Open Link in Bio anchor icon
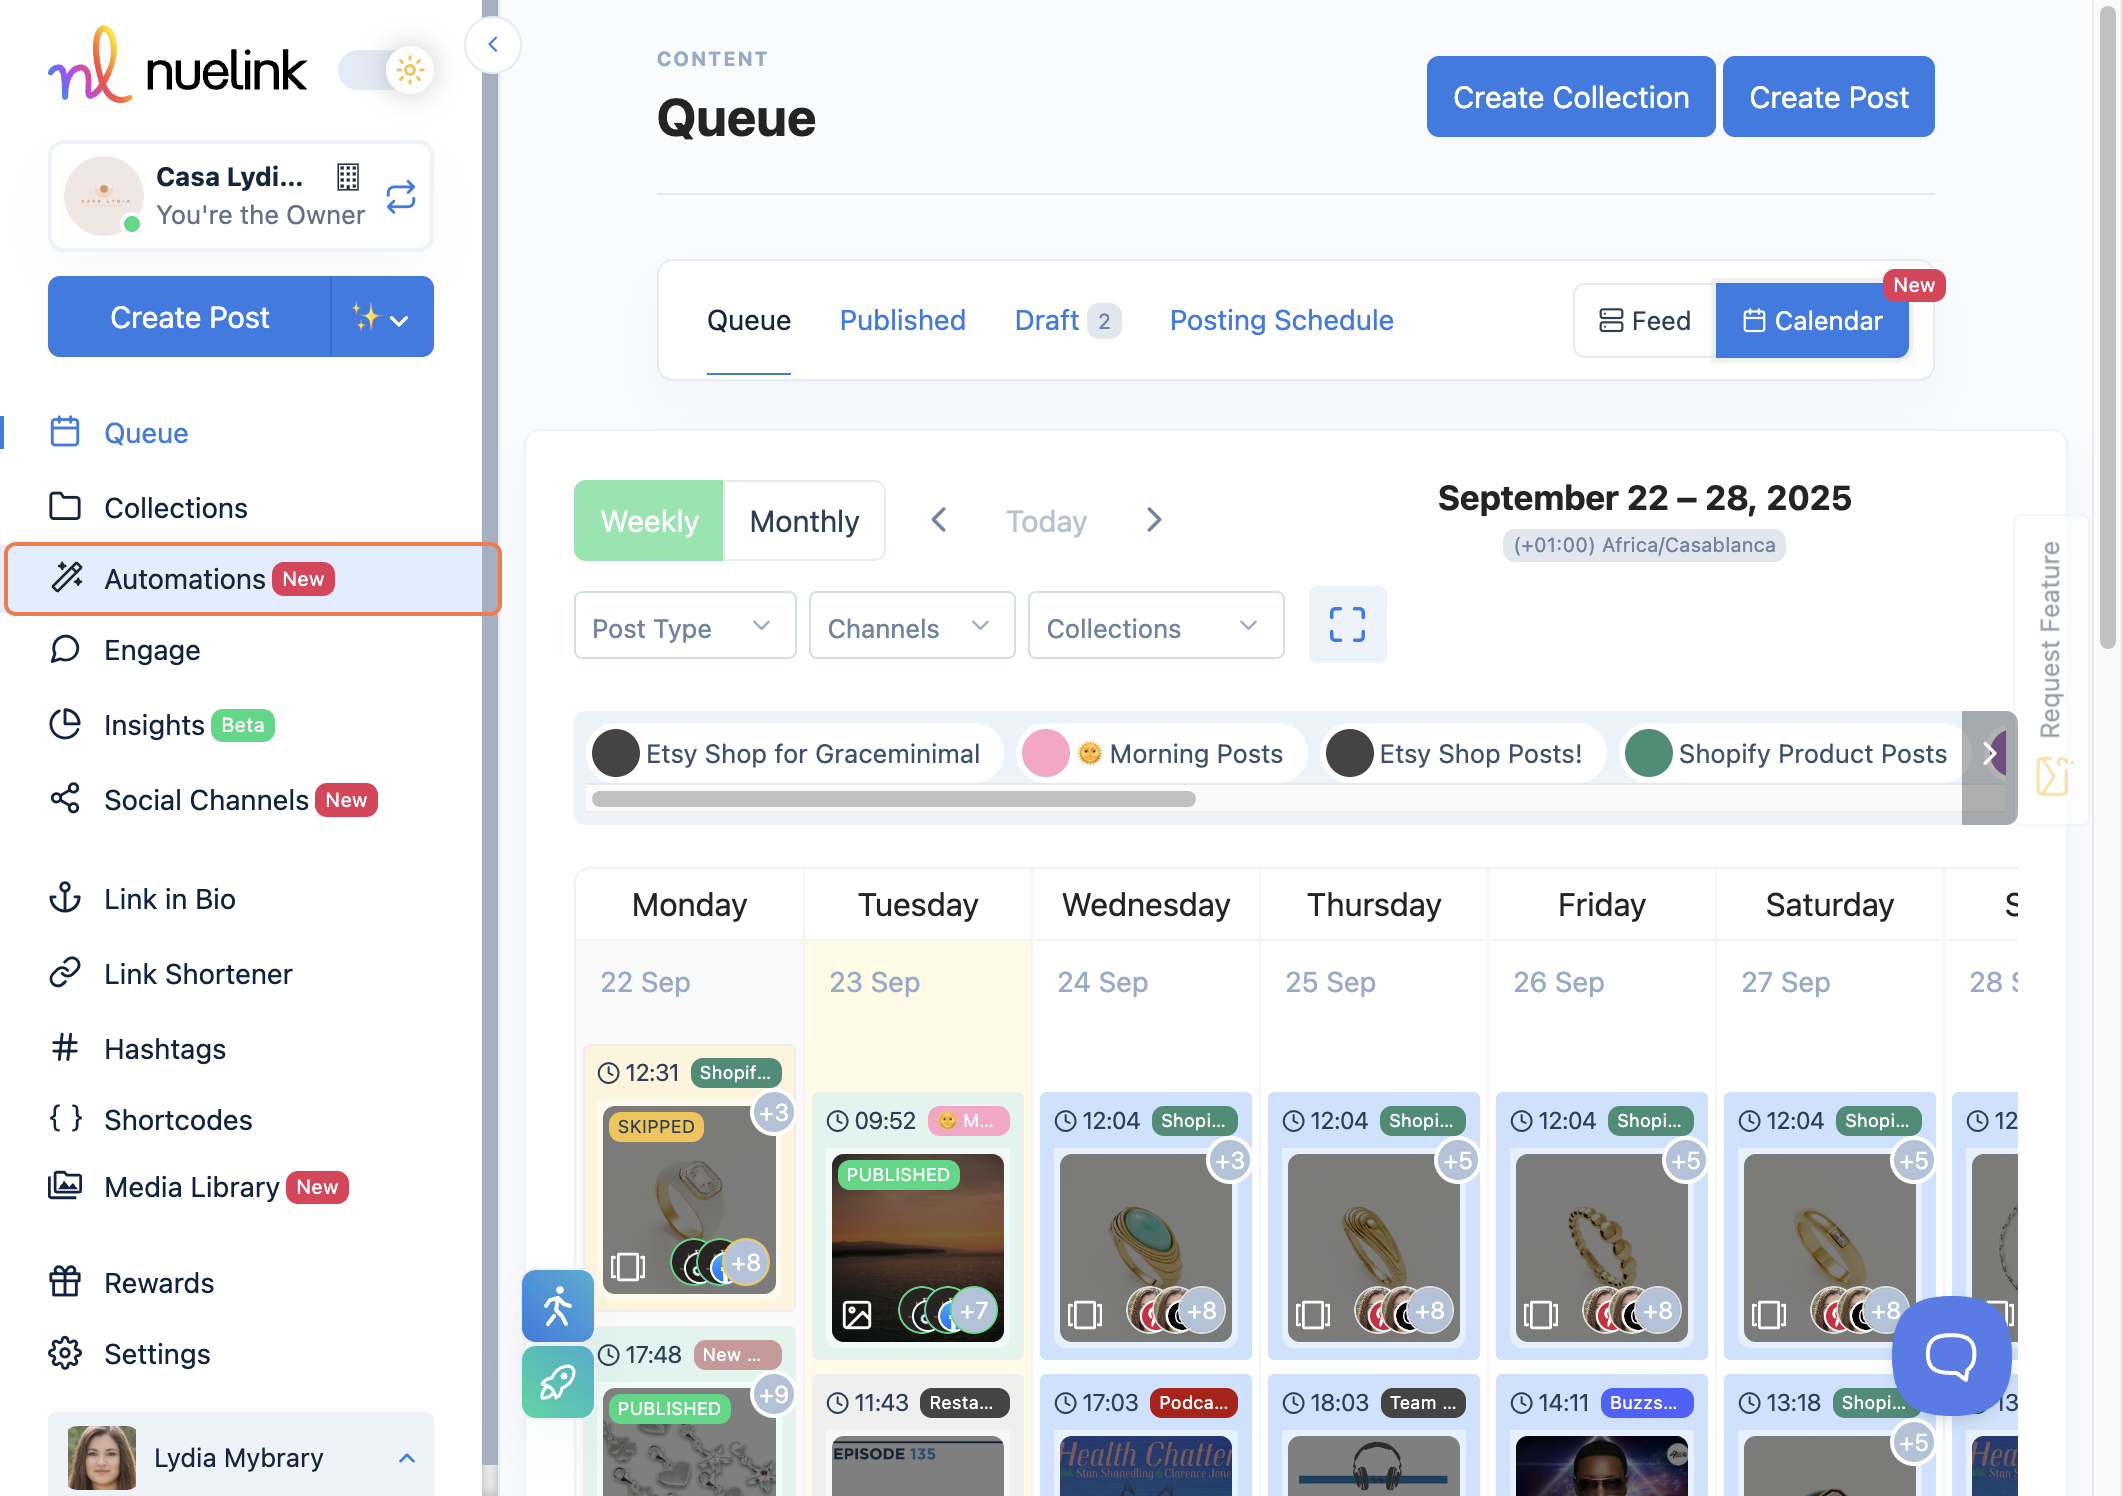 point(65,898)
